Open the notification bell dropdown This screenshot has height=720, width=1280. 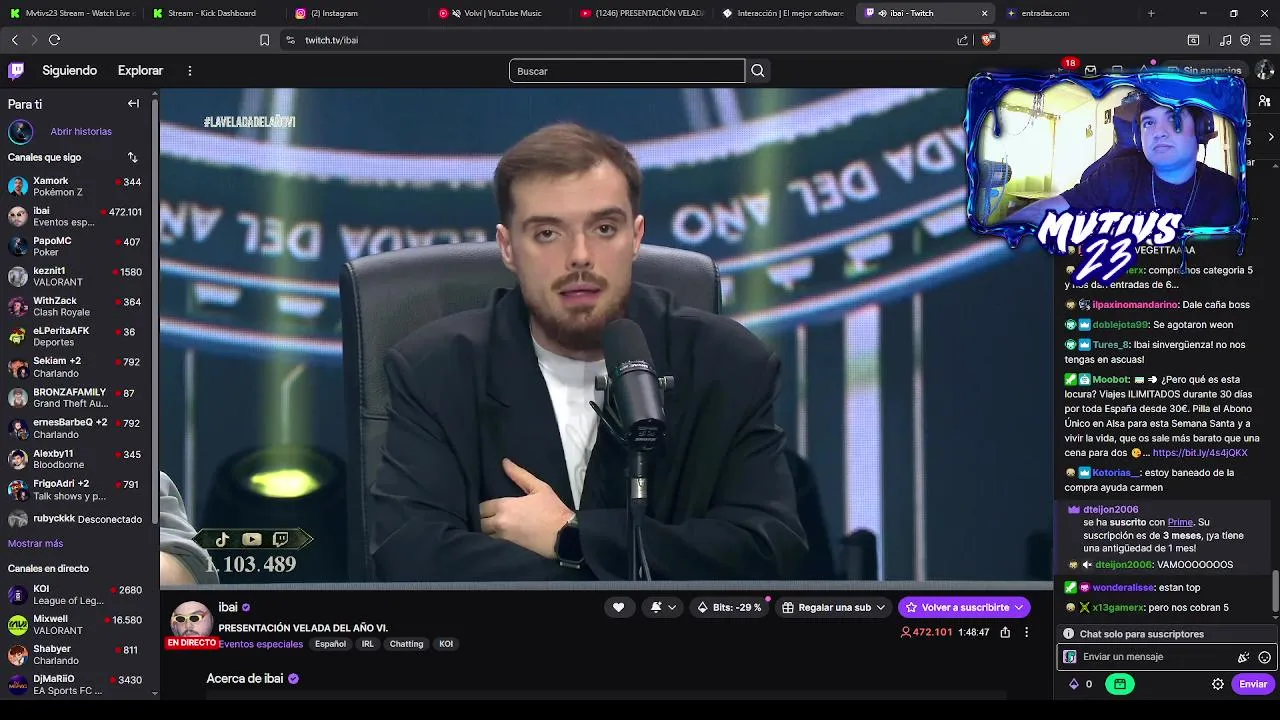click(663, 607)
